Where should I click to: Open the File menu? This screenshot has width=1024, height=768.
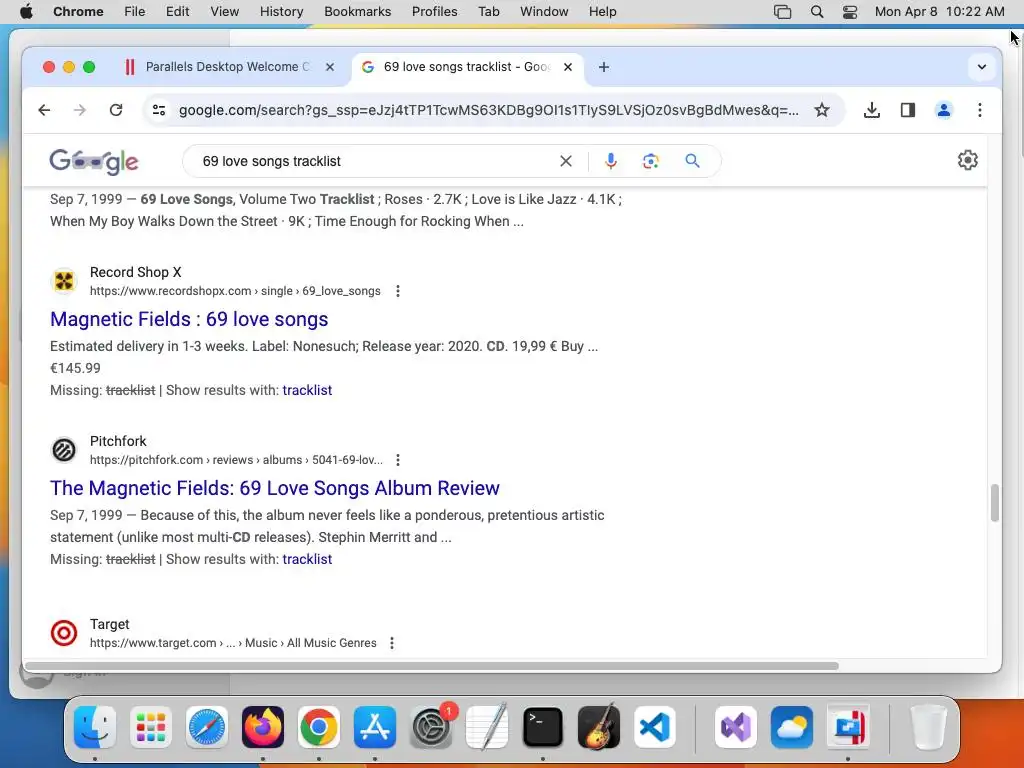(x=135, y=12)
